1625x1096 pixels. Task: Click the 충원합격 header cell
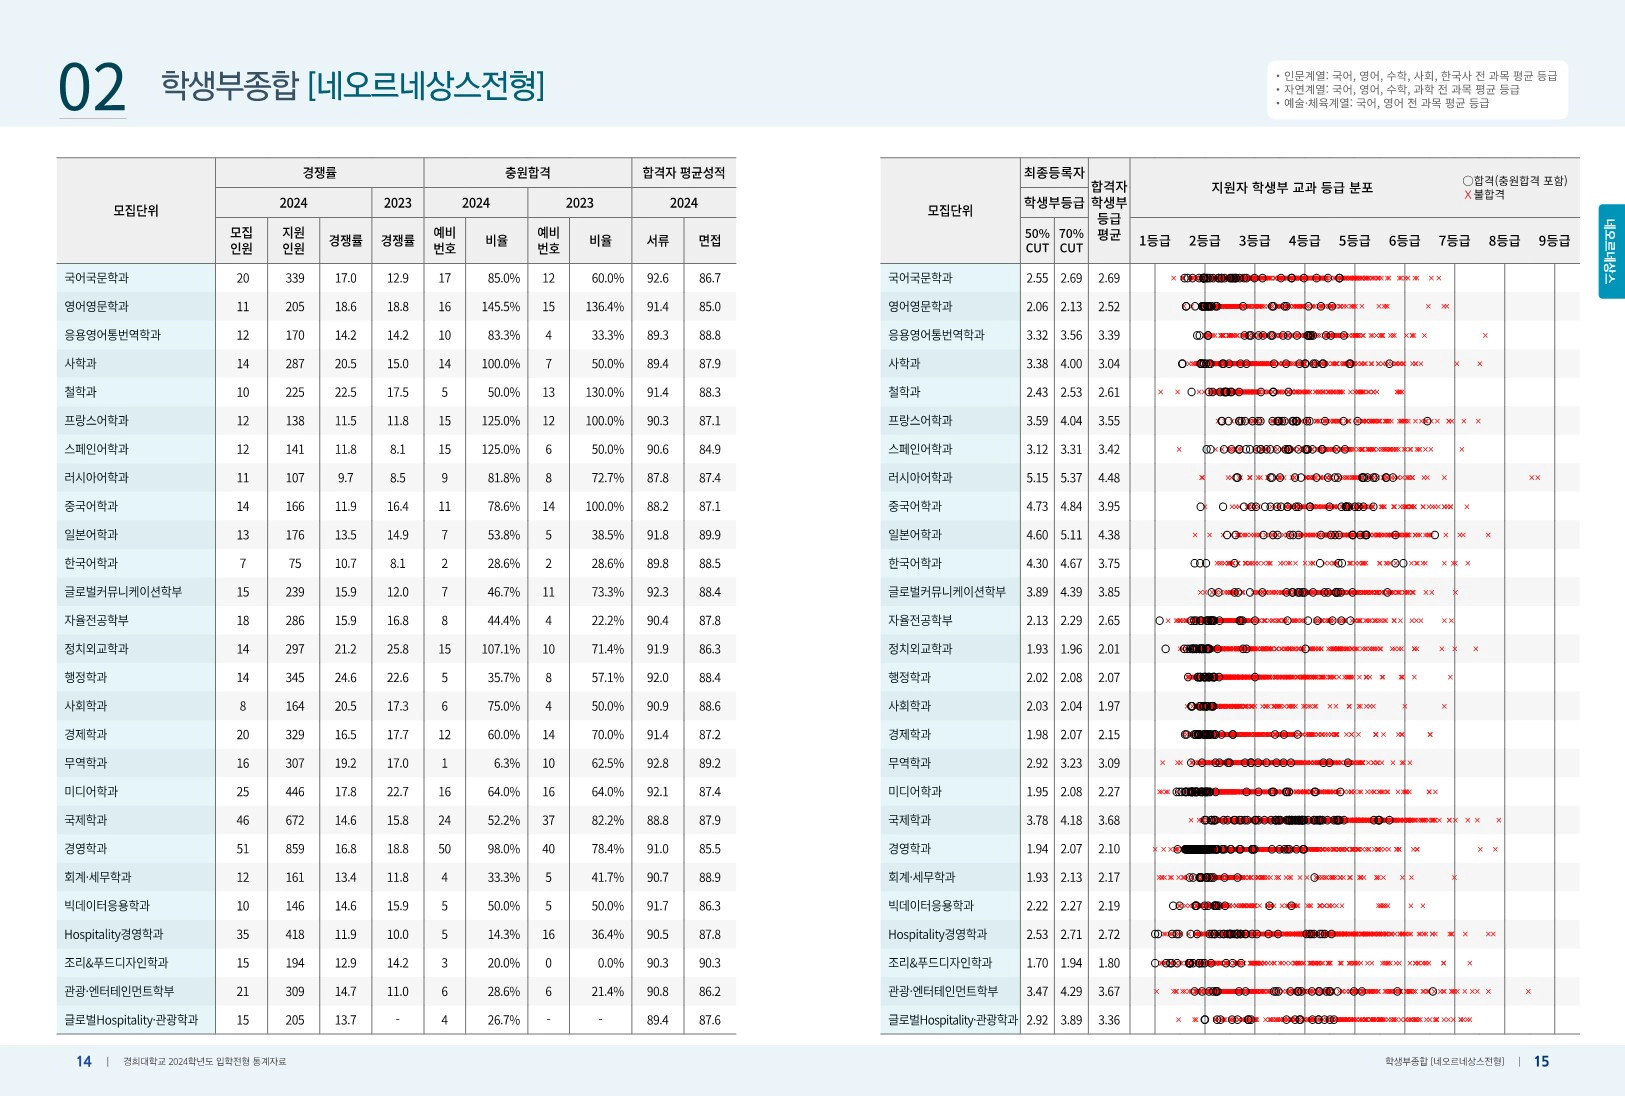[527, 171]
